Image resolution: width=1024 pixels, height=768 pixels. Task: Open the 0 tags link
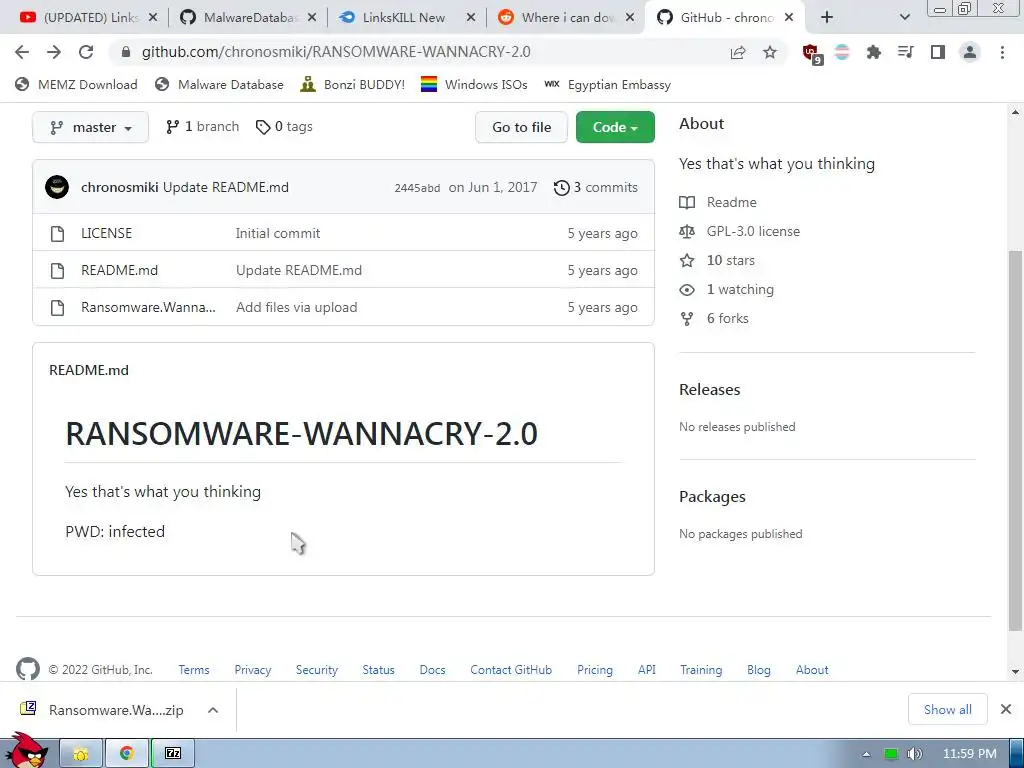[x=284, y=127]
